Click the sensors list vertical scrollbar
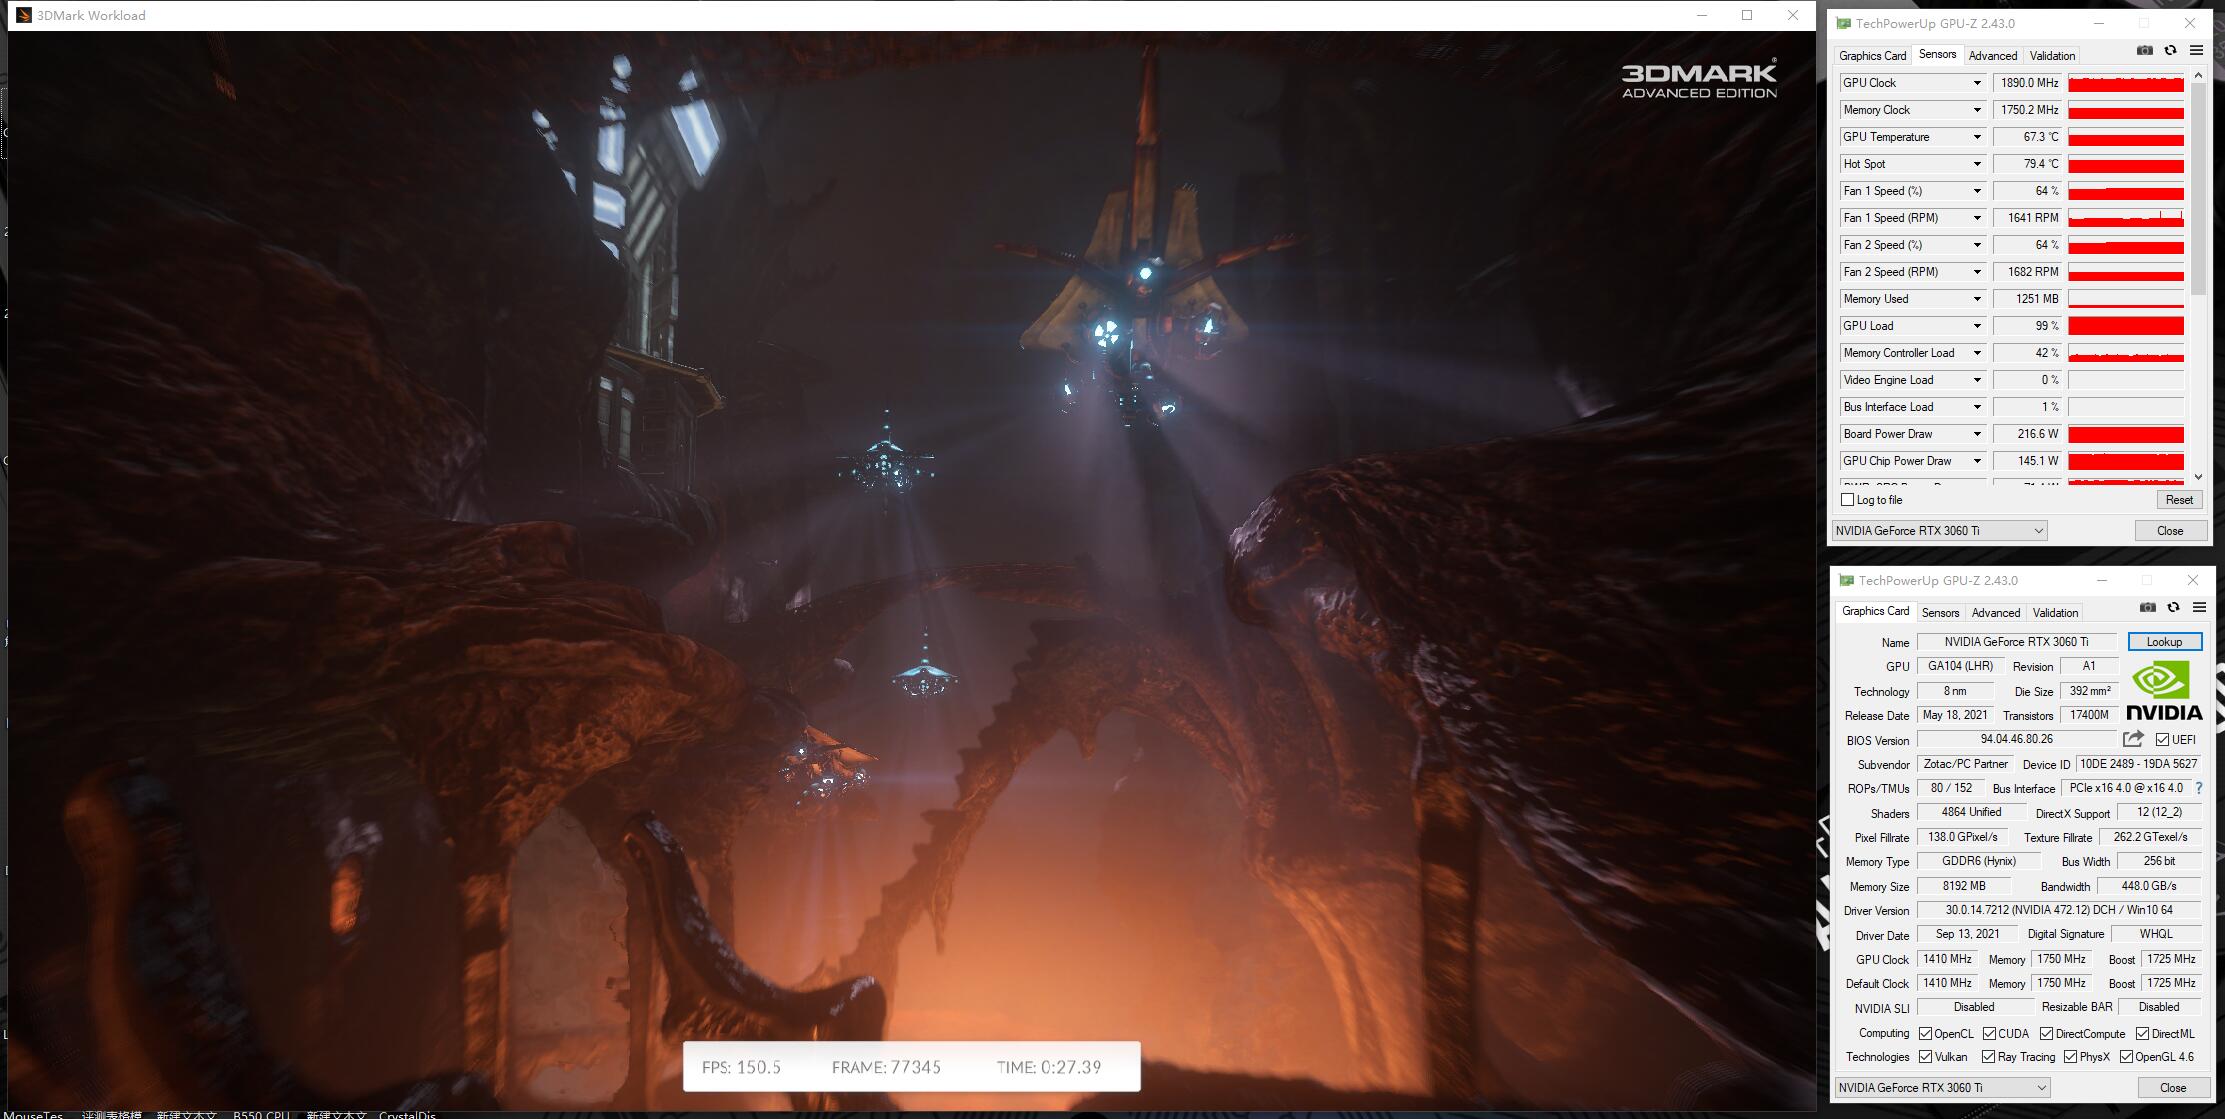Screen dimensions: 2225x1119 point(2198,190)
